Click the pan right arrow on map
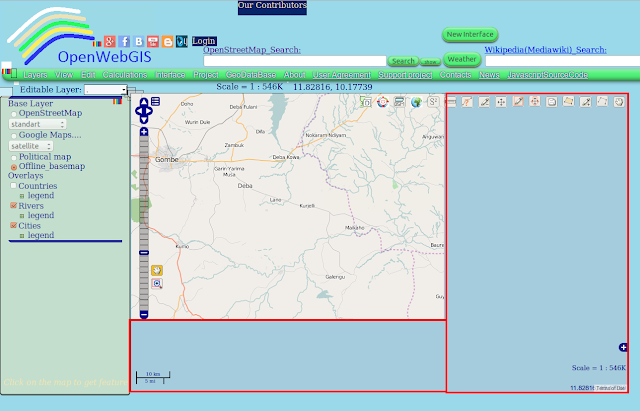640x411 pixels. coord(150,111)
